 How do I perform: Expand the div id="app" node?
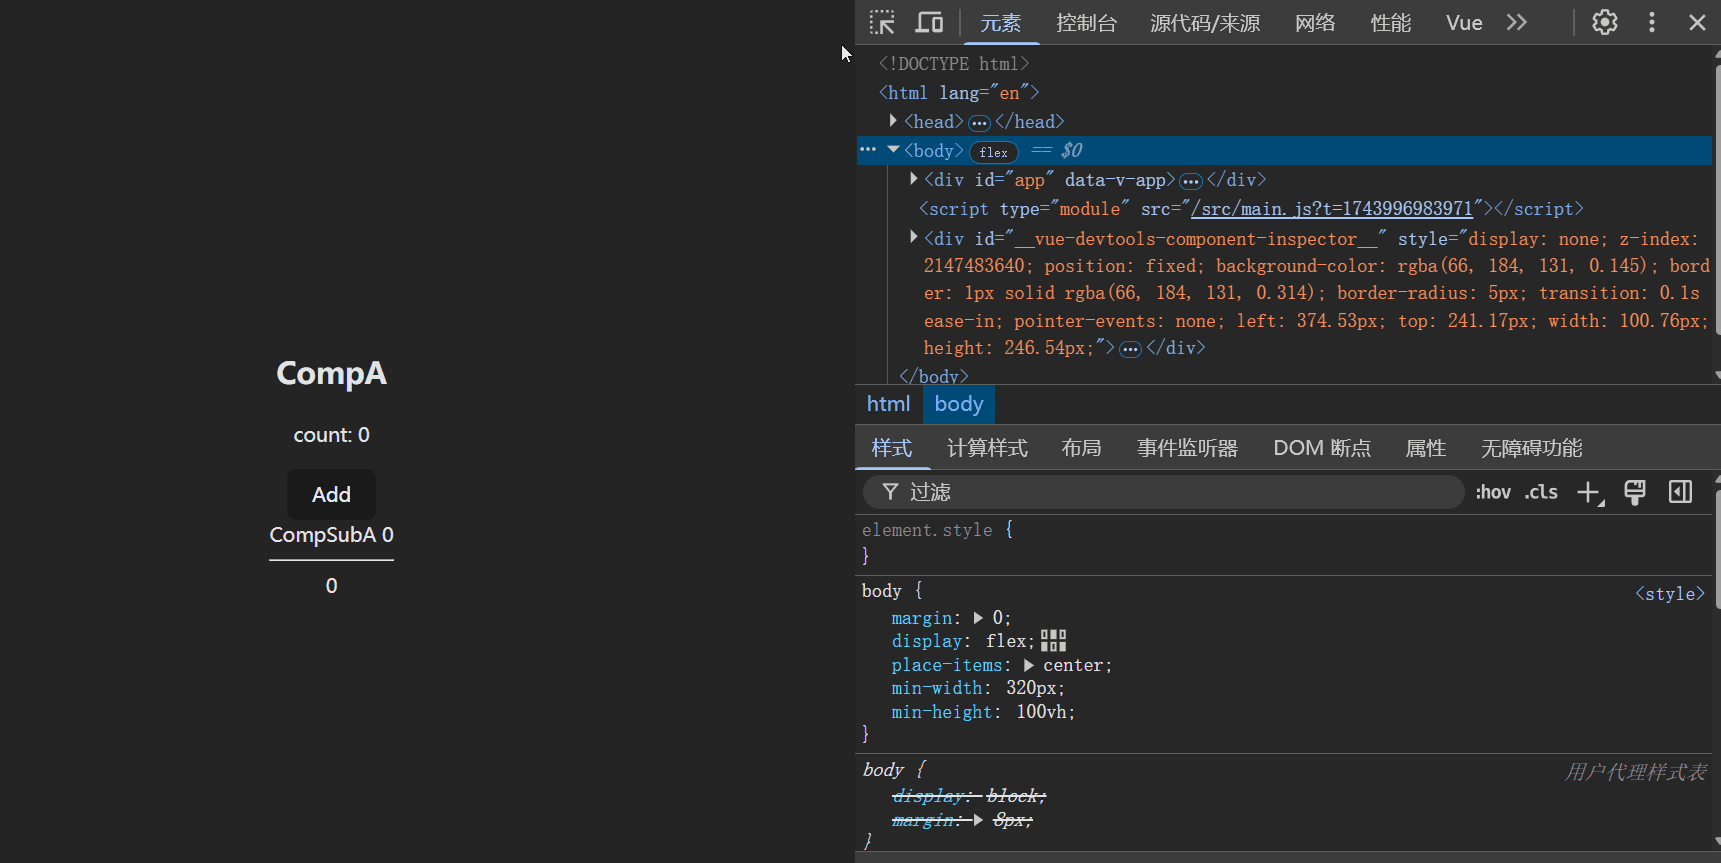pyautogui.click(x=913, y=179)
